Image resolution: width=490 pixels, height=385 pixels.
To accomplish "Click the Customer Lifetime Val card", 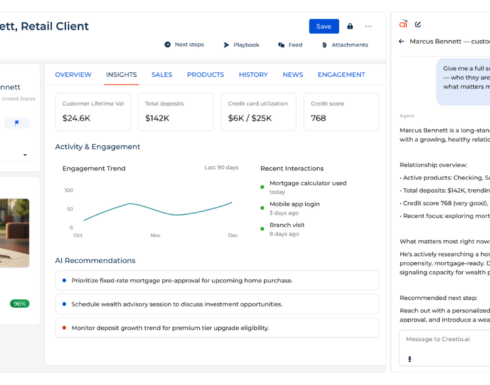I will 93,112.
